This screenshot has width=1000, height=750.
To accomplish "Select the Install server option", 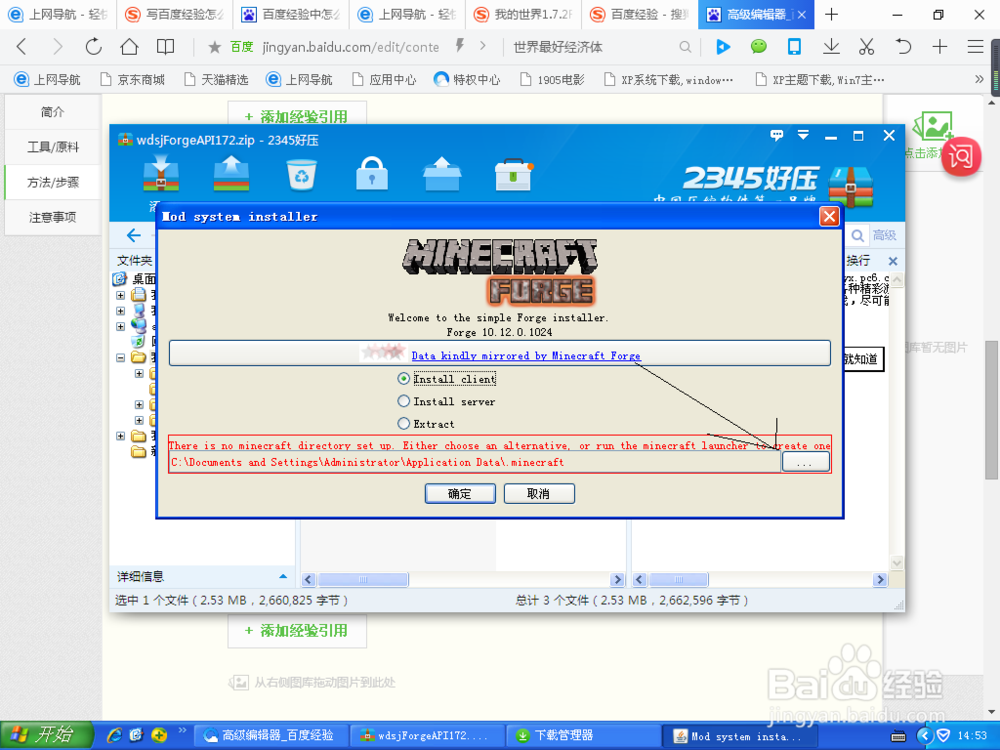I will tap(403, 401).
